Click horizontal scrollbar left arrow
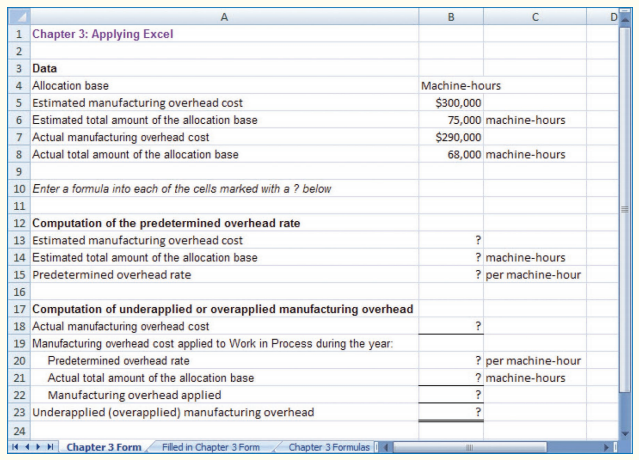Image resolution: width=639 pixels, height=460 pixels. (386, 447)
